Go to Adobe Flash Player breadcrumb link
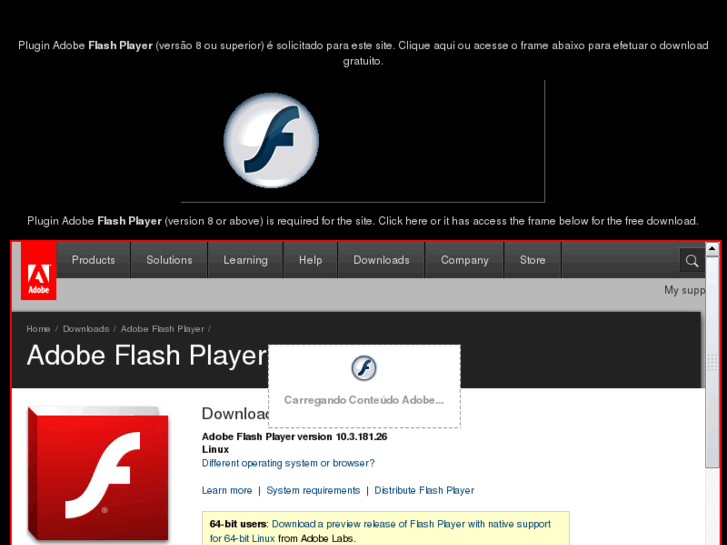Screen dimensions: 727x545 click(x=162, y=329)
